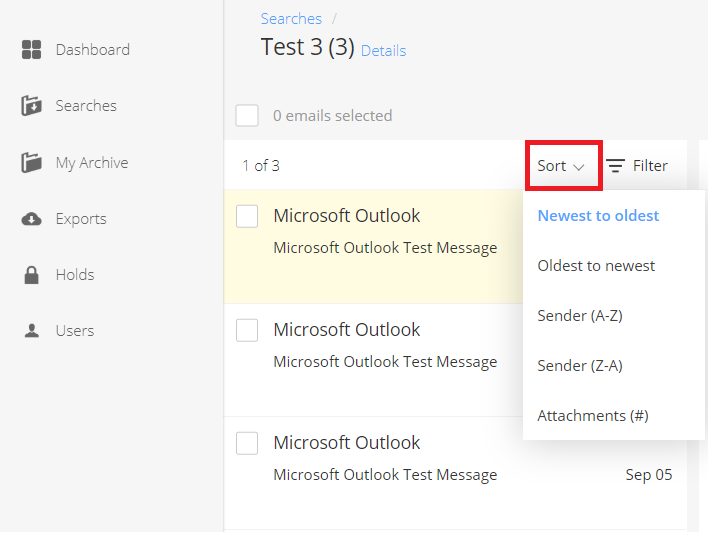Sort by Sender (A-Z)

[580, 316]
